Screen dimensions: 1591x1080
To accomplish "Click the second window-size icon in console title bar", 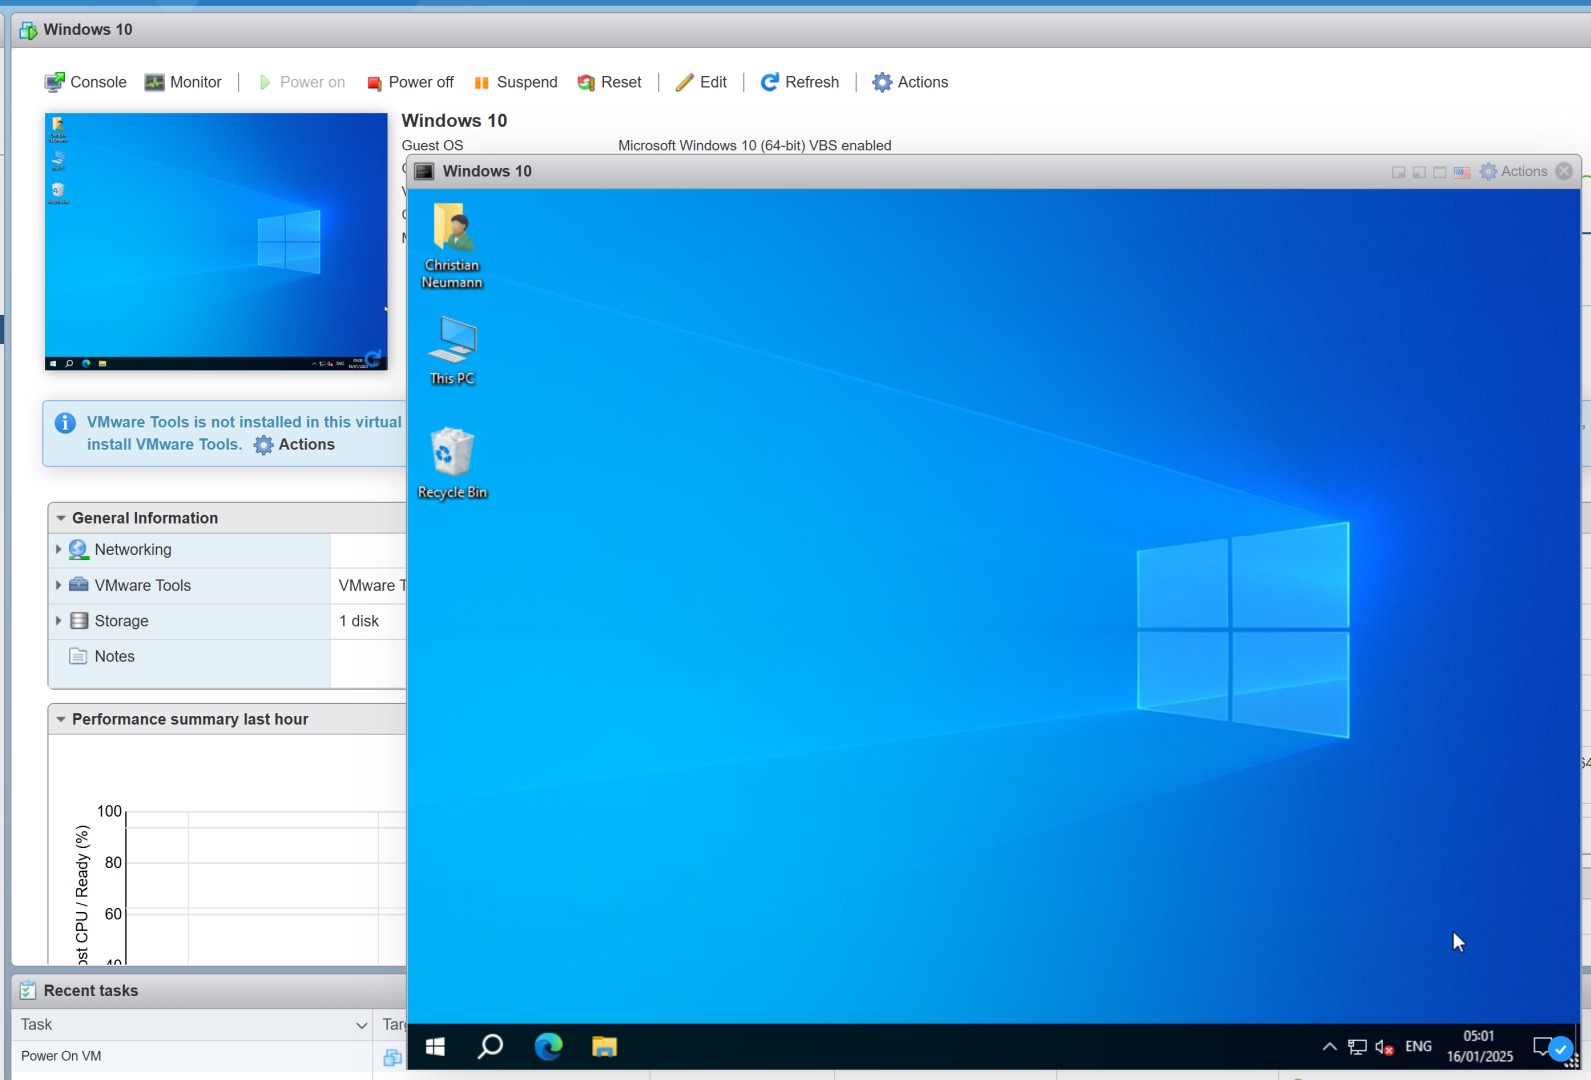I will point(1419,172).
